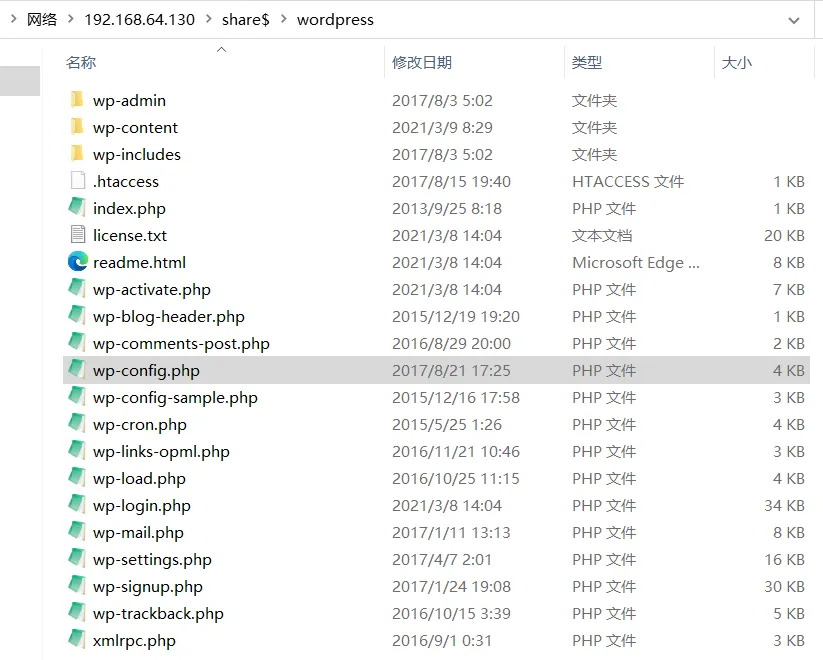
Task: Select the wp-trackback.php file name
Action: tap(158, 613)
